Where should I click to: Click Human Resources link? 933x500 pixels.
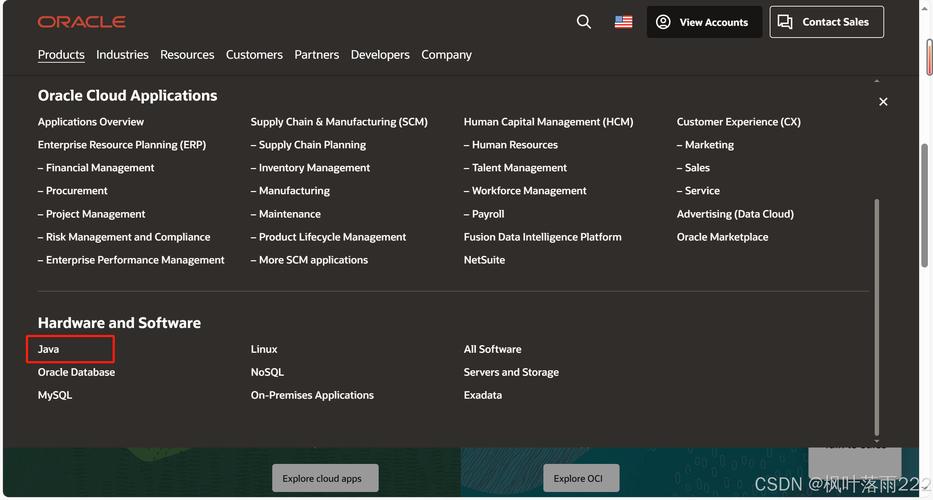click(511, 145)
